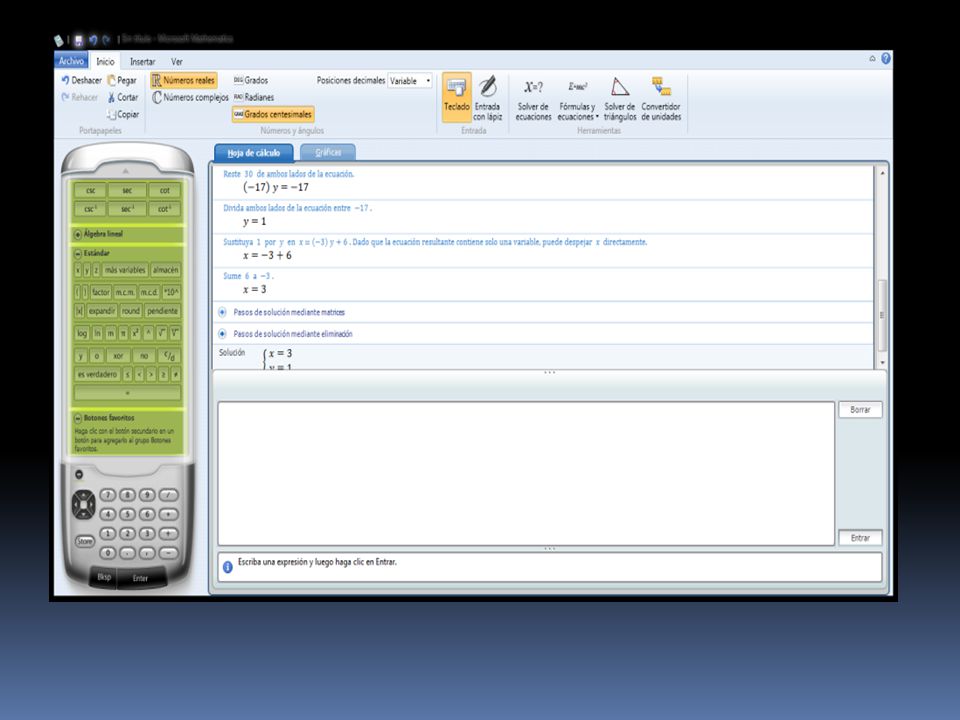Image resolution: width=960 pixels, height=720 pixels.
Task: Open help with the question mark icon
Action: 886,59
